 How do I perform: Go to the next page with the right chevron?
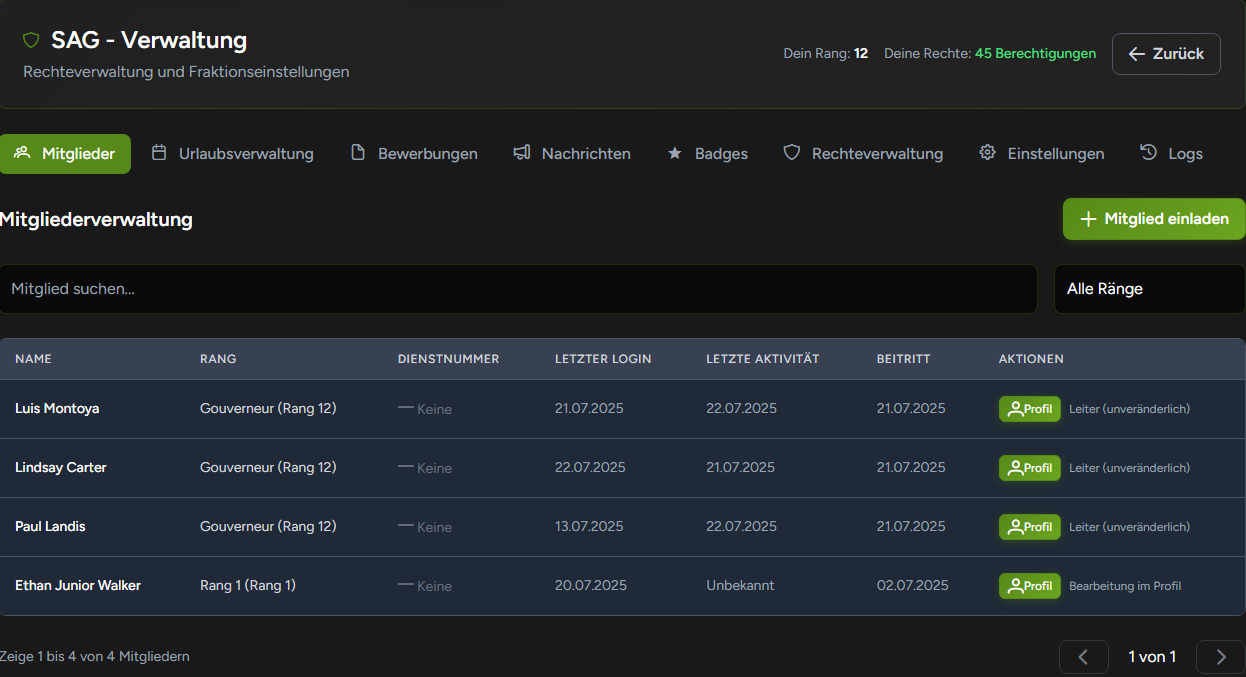pyautogui.click(x=1220, y=657)
